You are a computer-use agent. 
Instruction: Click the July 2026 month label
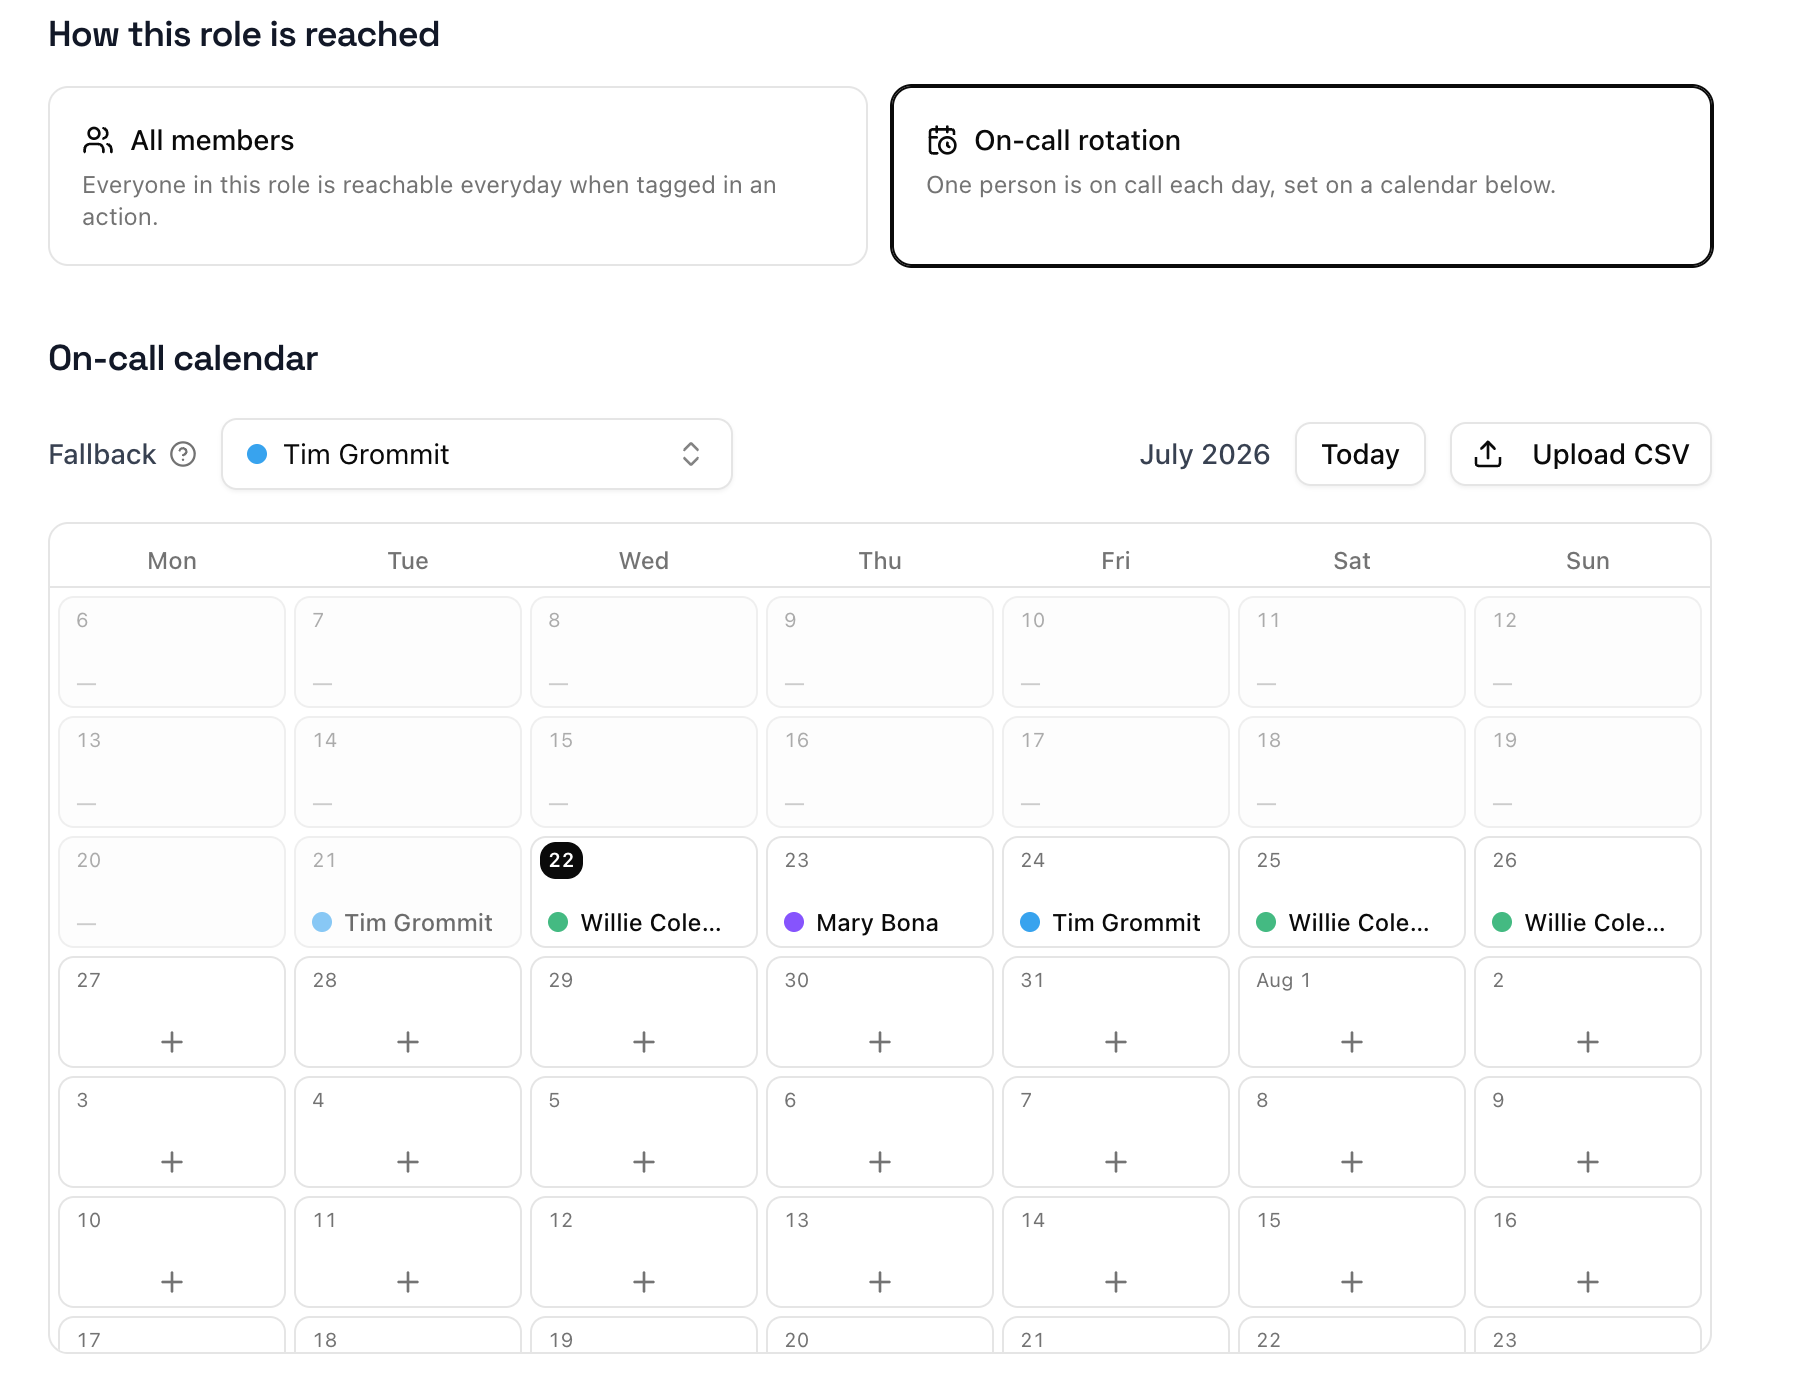pos(1204,454)
